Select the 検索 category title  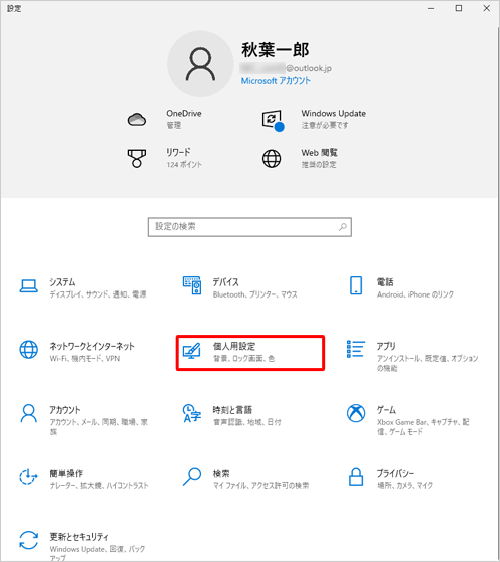pyautogui.click(x=221, y=473)
